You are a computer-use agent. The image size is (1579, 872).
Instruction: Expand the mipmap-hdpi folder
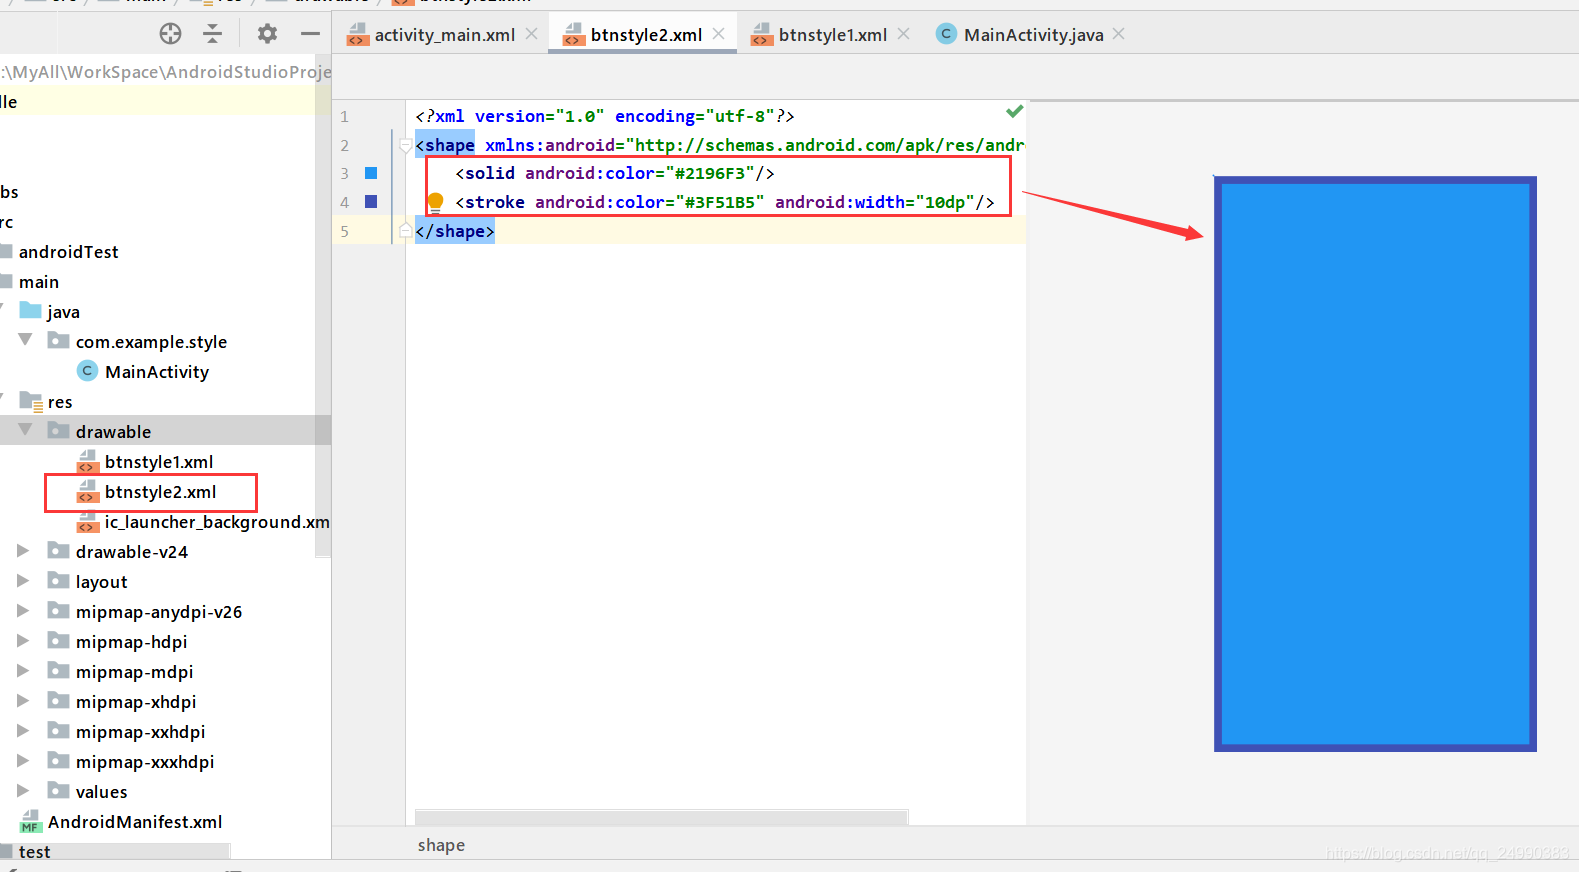23,641
